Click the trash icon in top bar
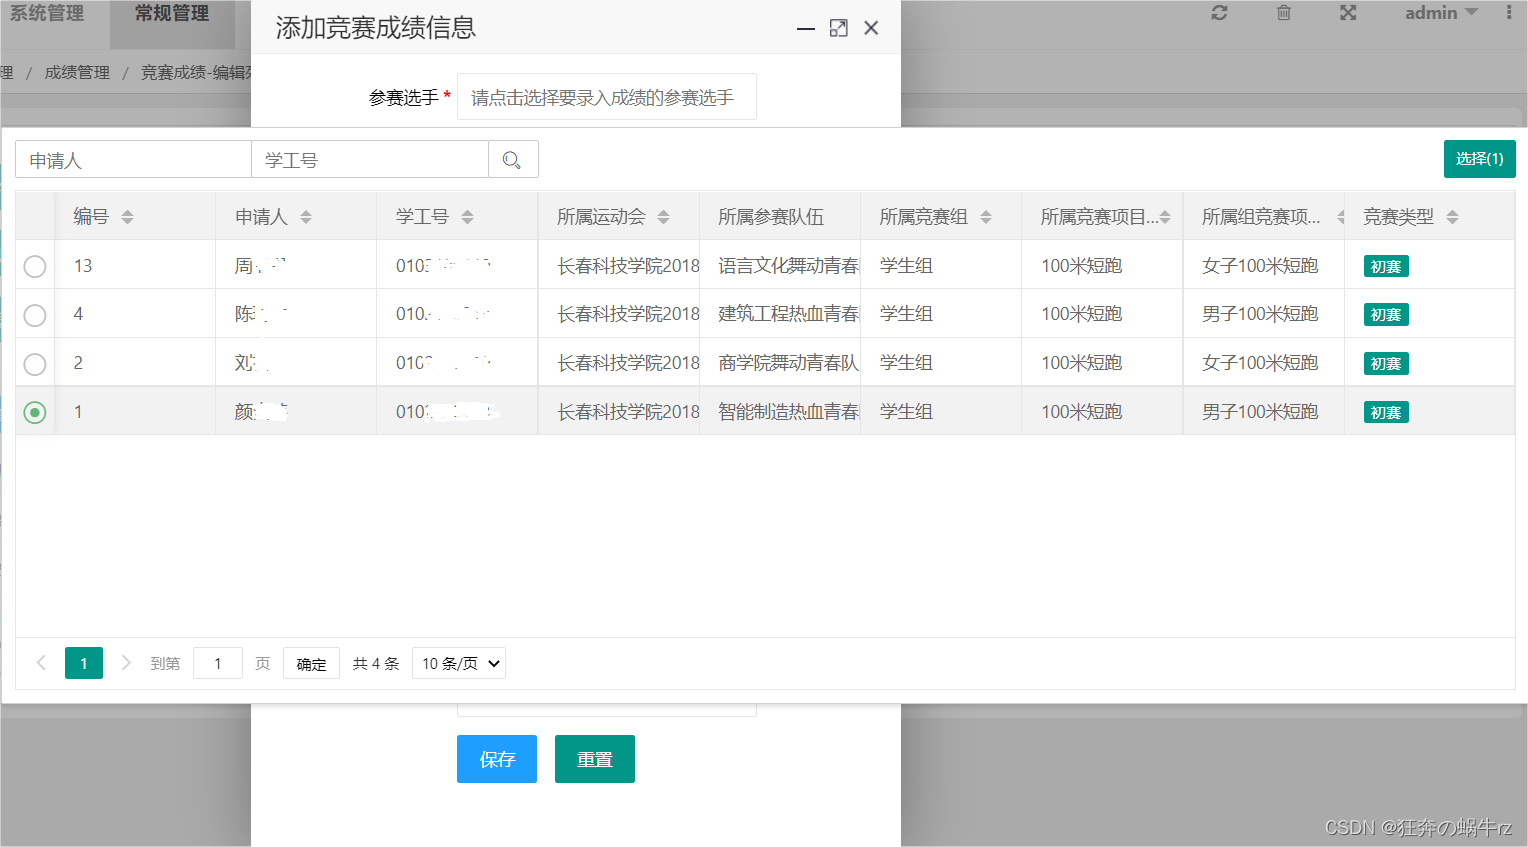 [1284, 13]
